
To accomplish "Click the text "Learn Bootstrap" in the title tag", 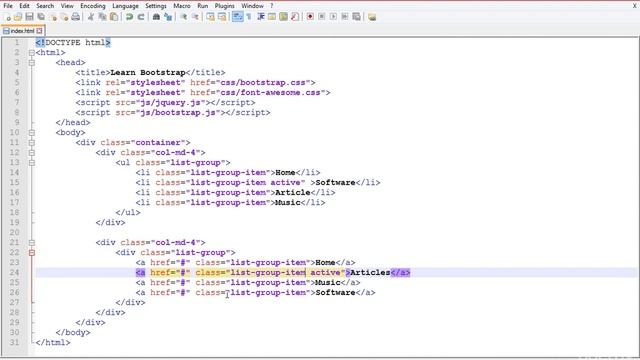I will [148, 73].
